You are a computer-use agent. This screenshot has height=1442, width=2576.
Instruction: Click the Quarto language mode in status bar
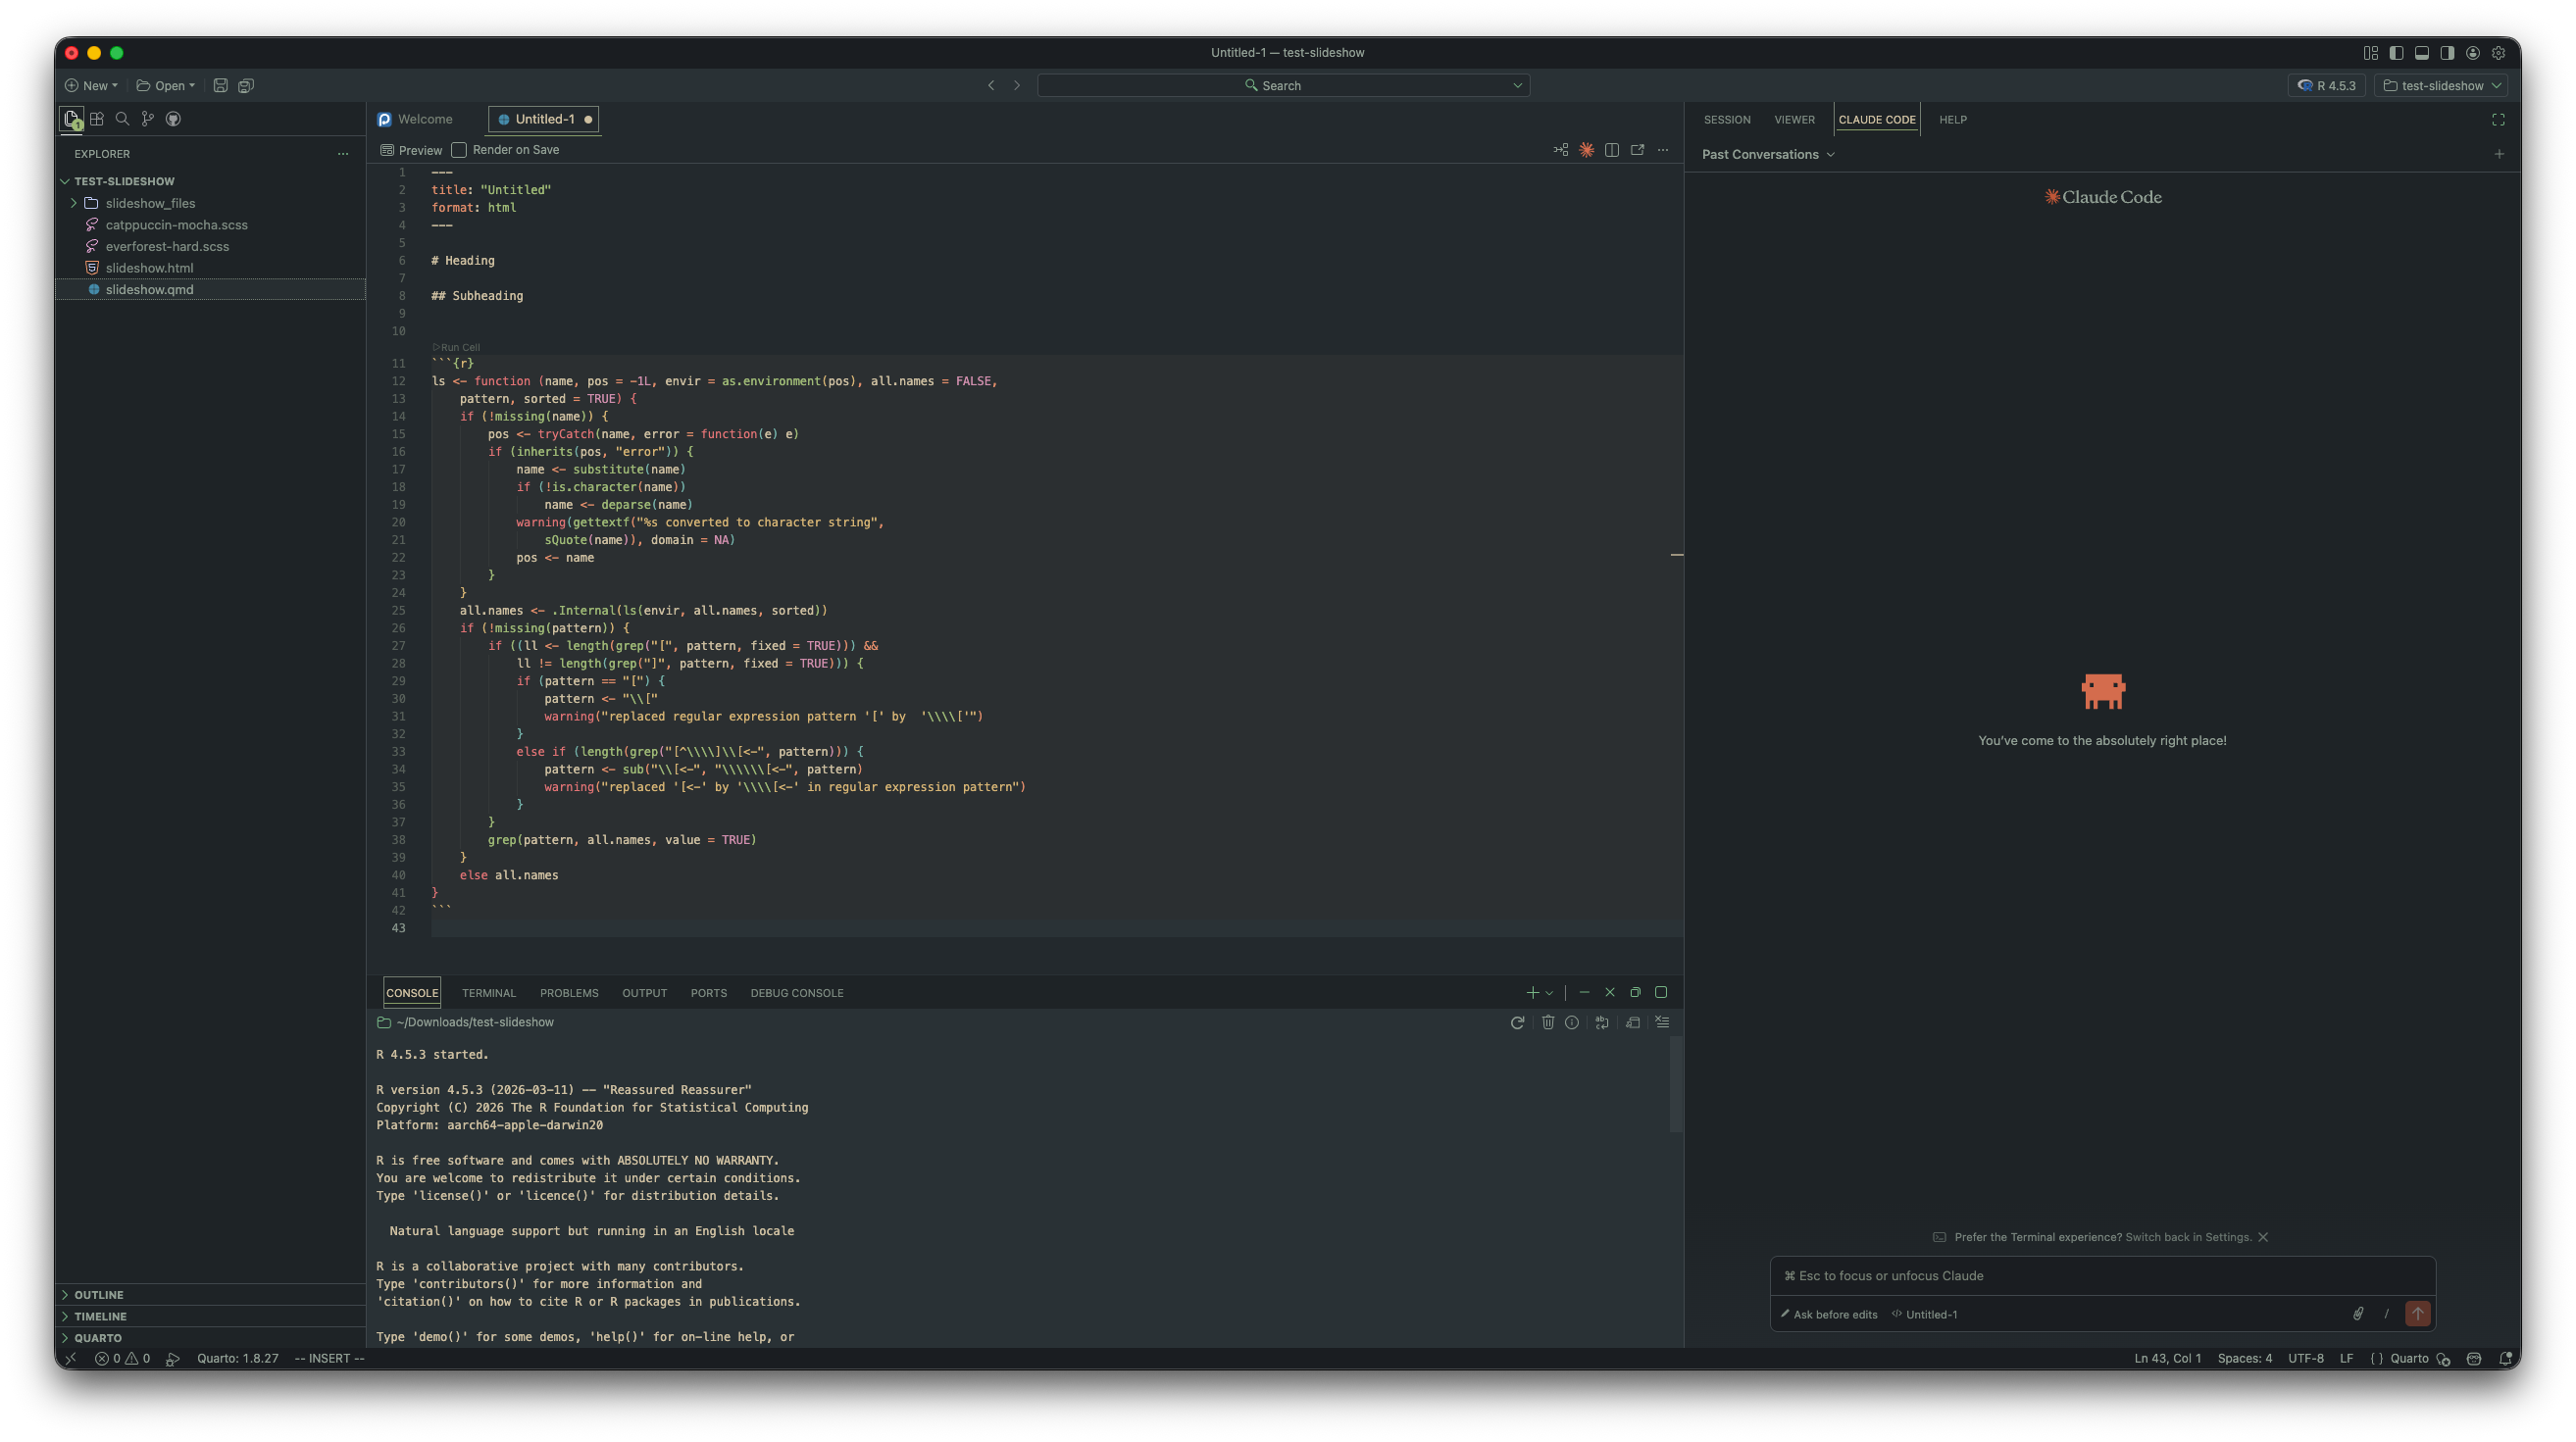click(x=2409, y=1358)
